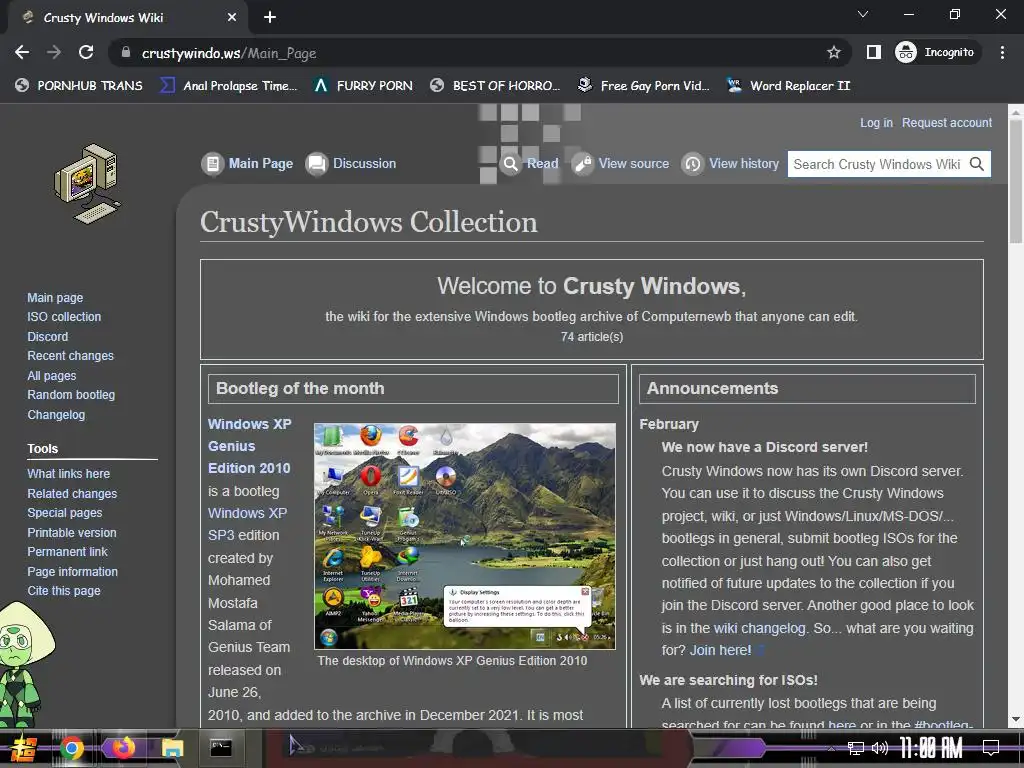Submit search with the magnifier button
1024x768 pixels.
coord(976,164)
